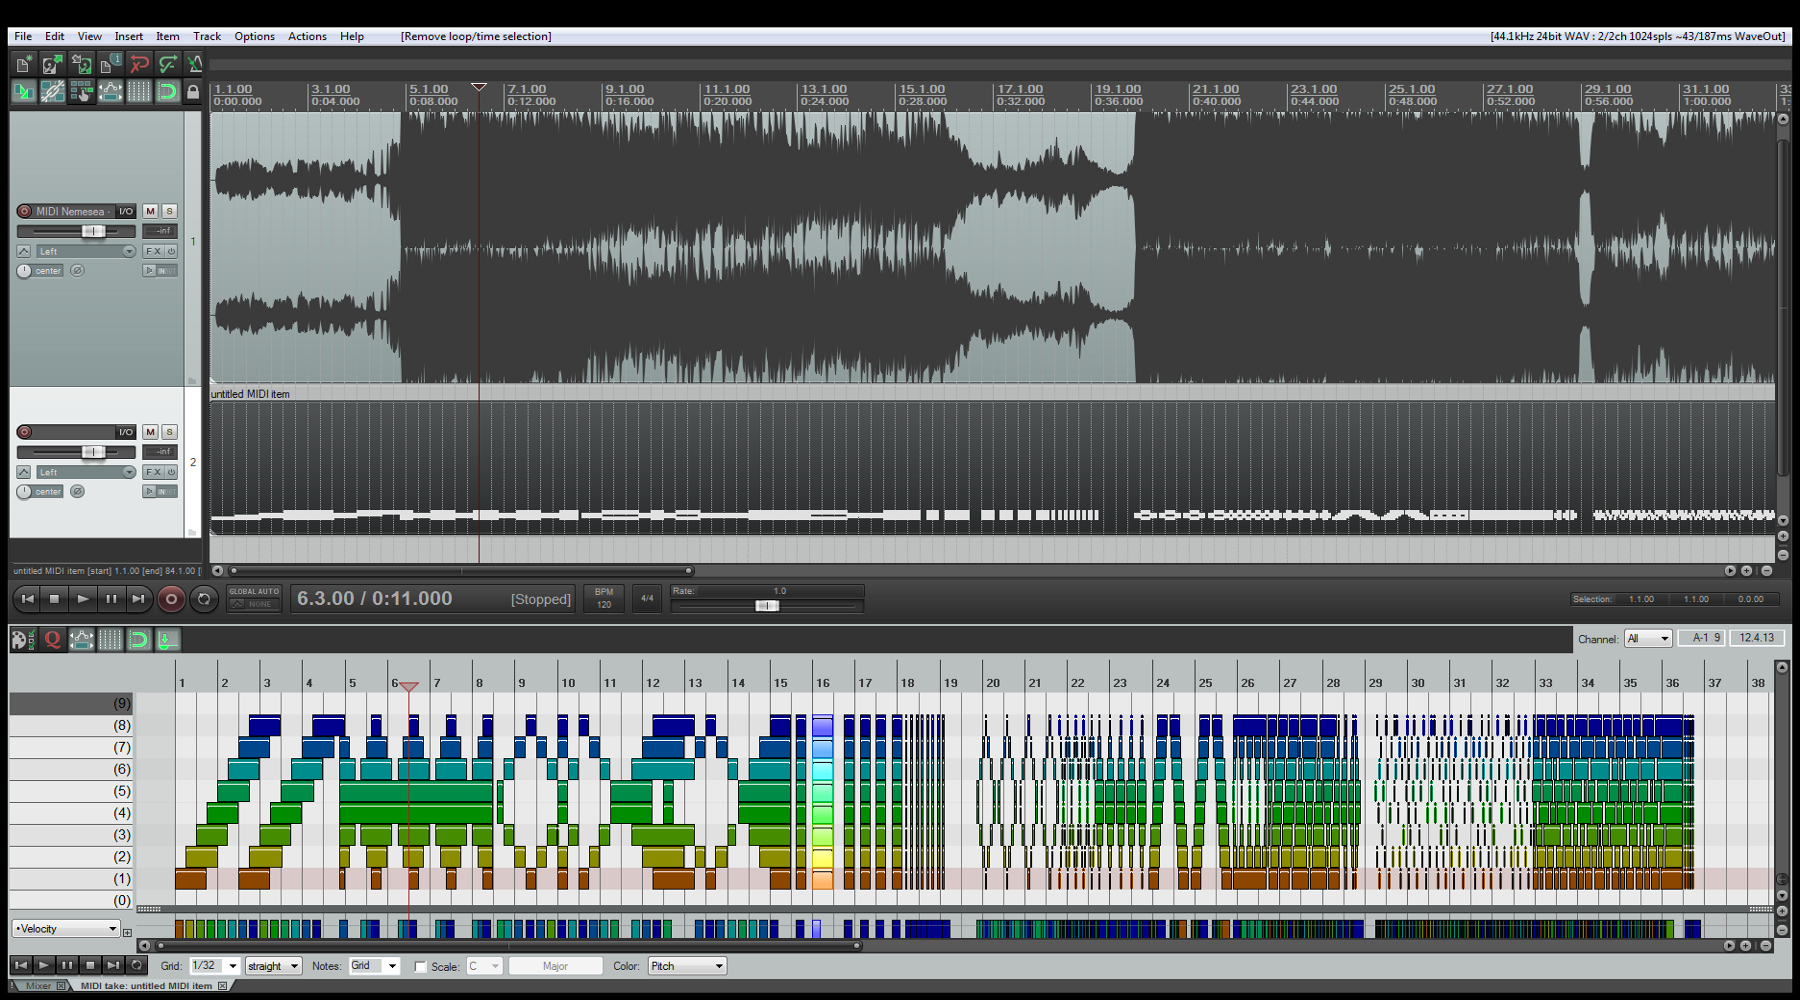
Task: Switch to the Mixer tab
Action: 39,986
